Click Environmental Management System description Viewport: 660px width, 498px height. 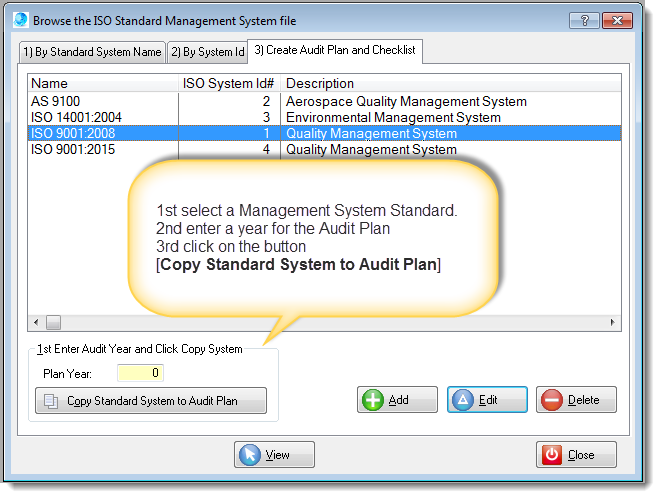click(393, 117)
